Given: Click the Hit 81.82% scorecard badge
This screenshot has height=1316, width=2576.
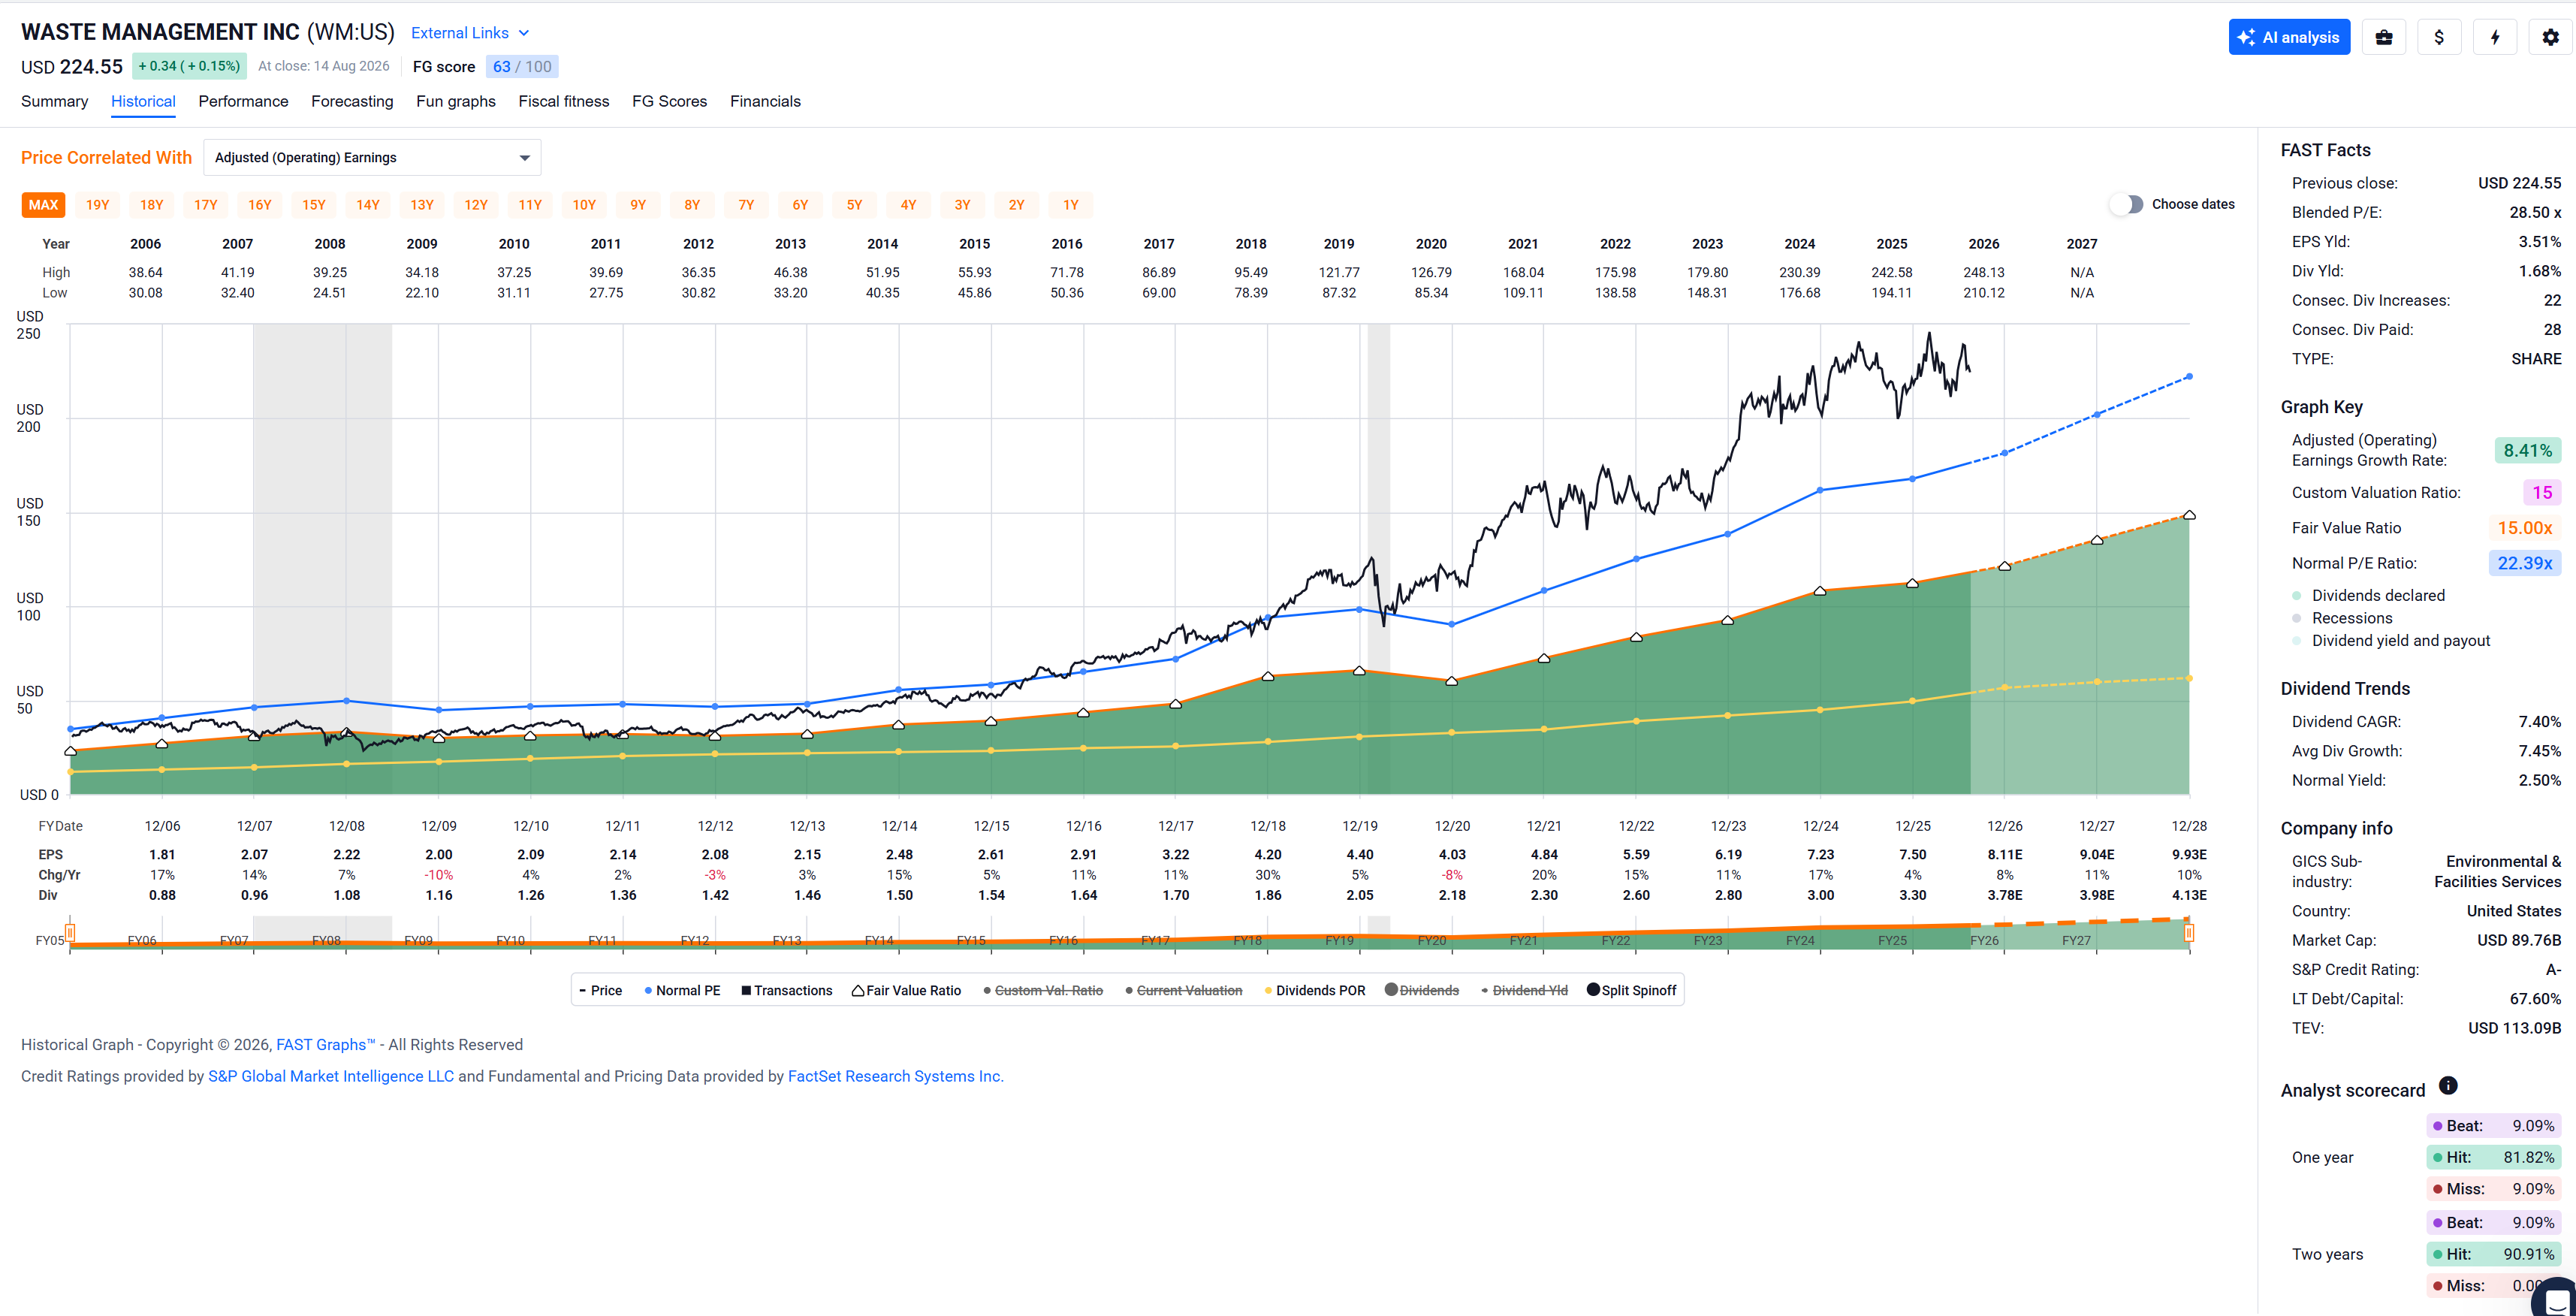Looking at the screenshot, I should tap(2494, 1157).
